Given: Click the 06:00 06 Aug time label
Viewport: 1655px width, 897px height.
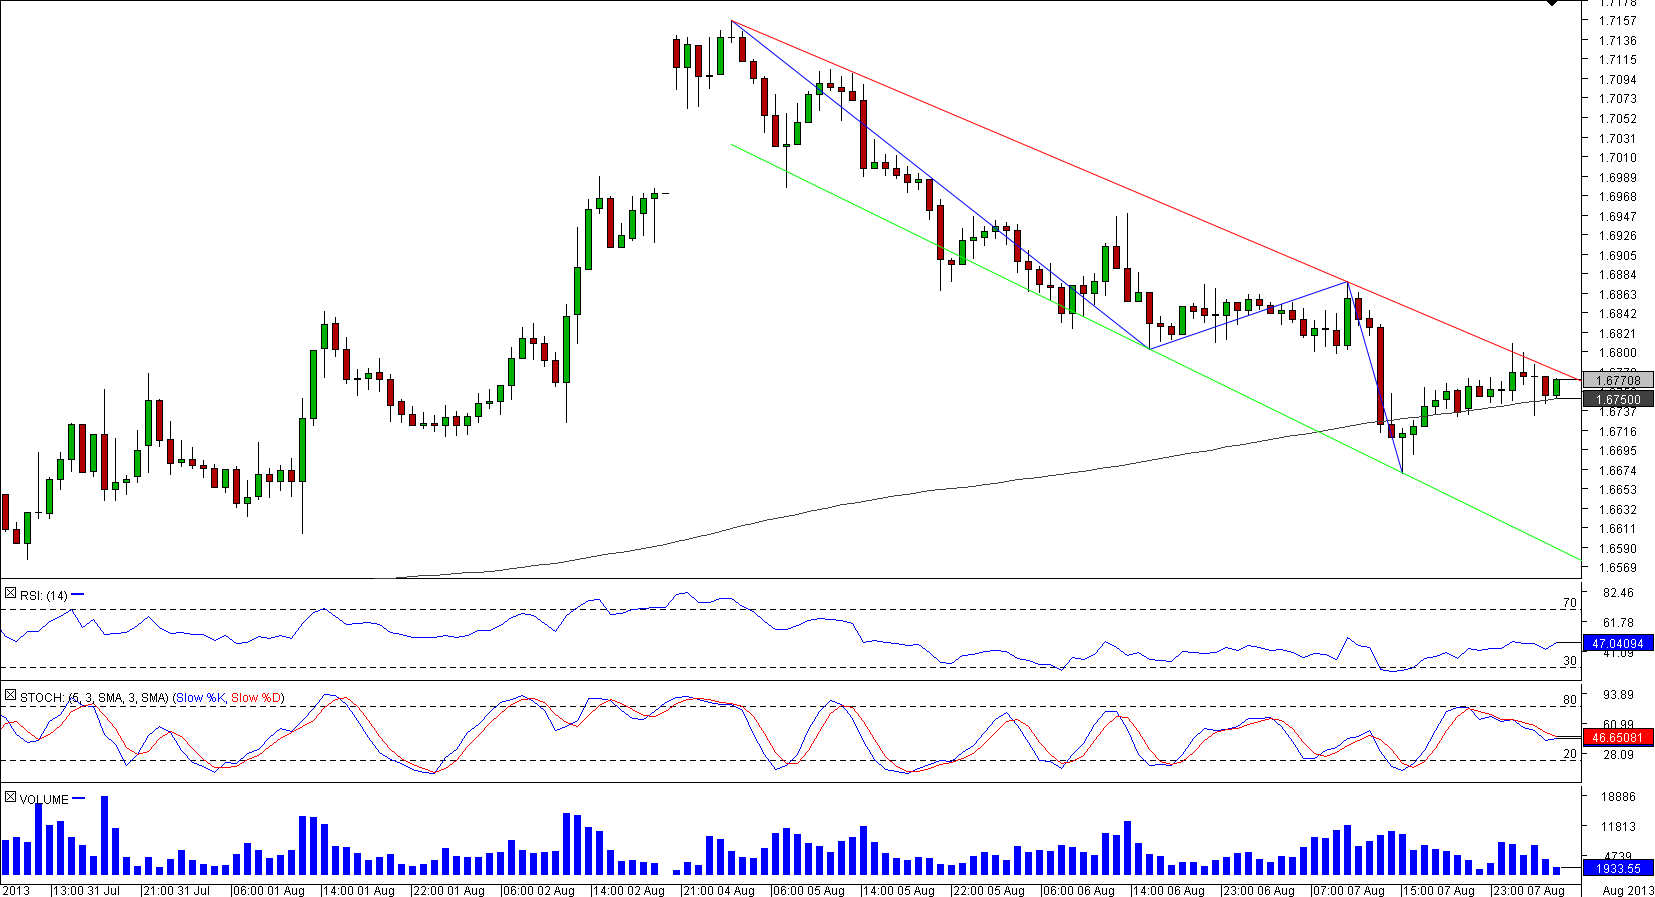Looking at the screenshot, I should coord(1079,890).
